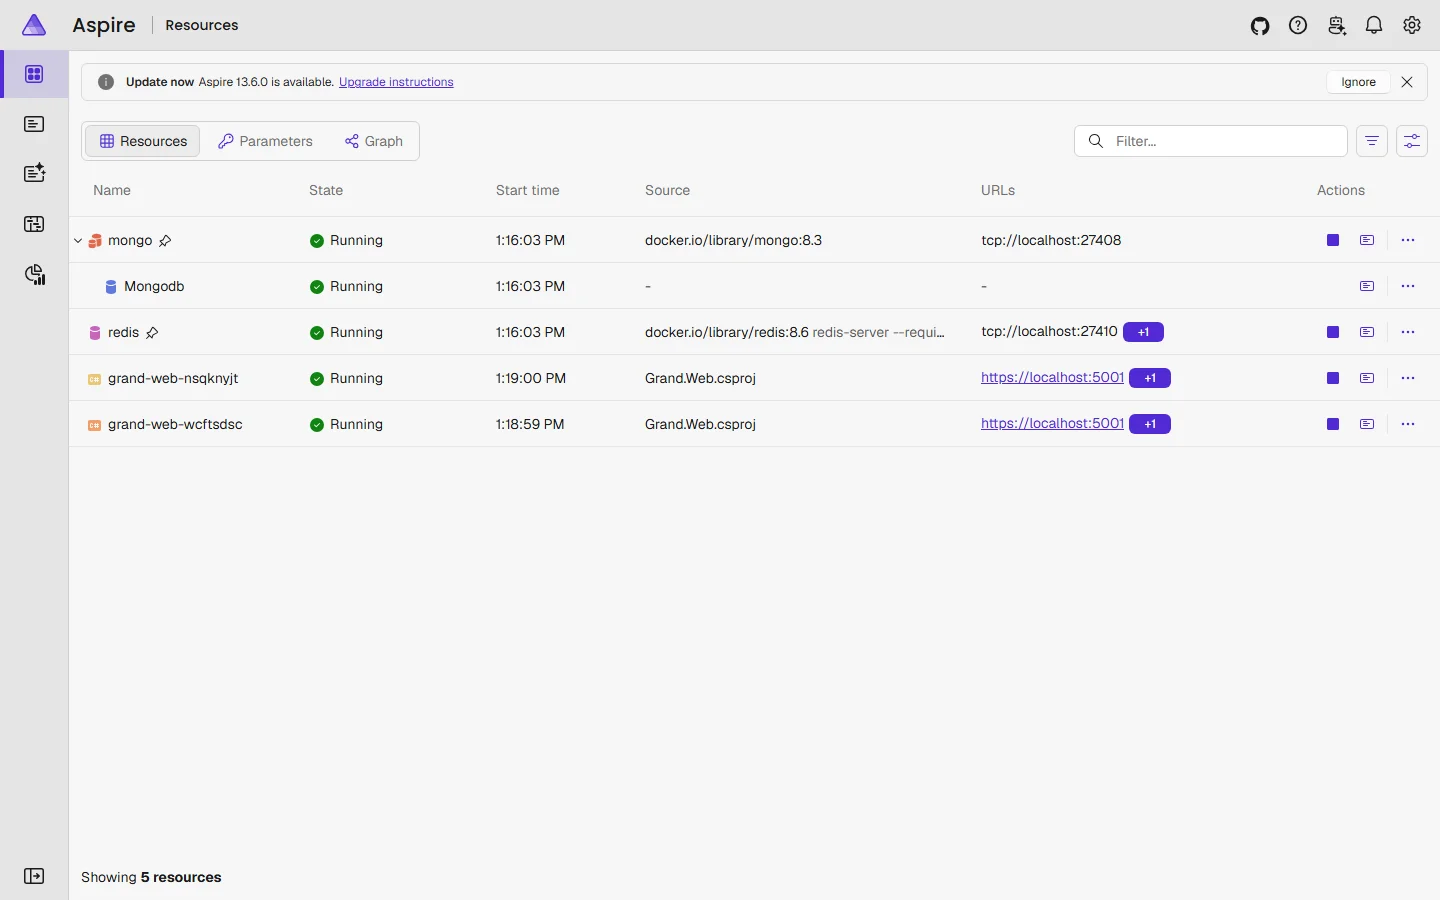The width and height of the screenshot is (1440, 900).
Task: Expand the sidebar navigation panel
Action: click(34, 876)
